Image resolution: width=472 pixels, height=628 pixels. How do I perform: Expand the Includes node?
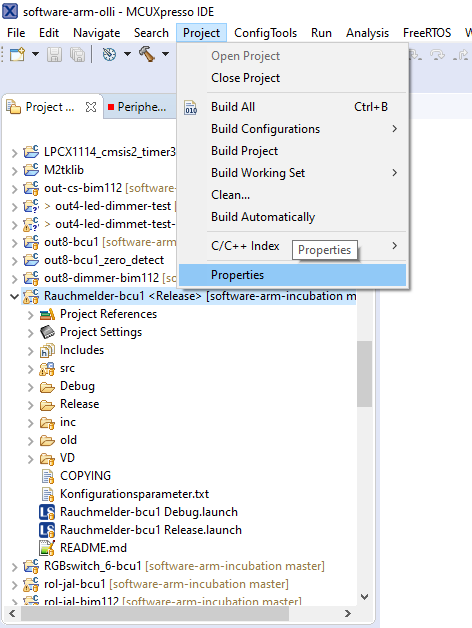30,351
